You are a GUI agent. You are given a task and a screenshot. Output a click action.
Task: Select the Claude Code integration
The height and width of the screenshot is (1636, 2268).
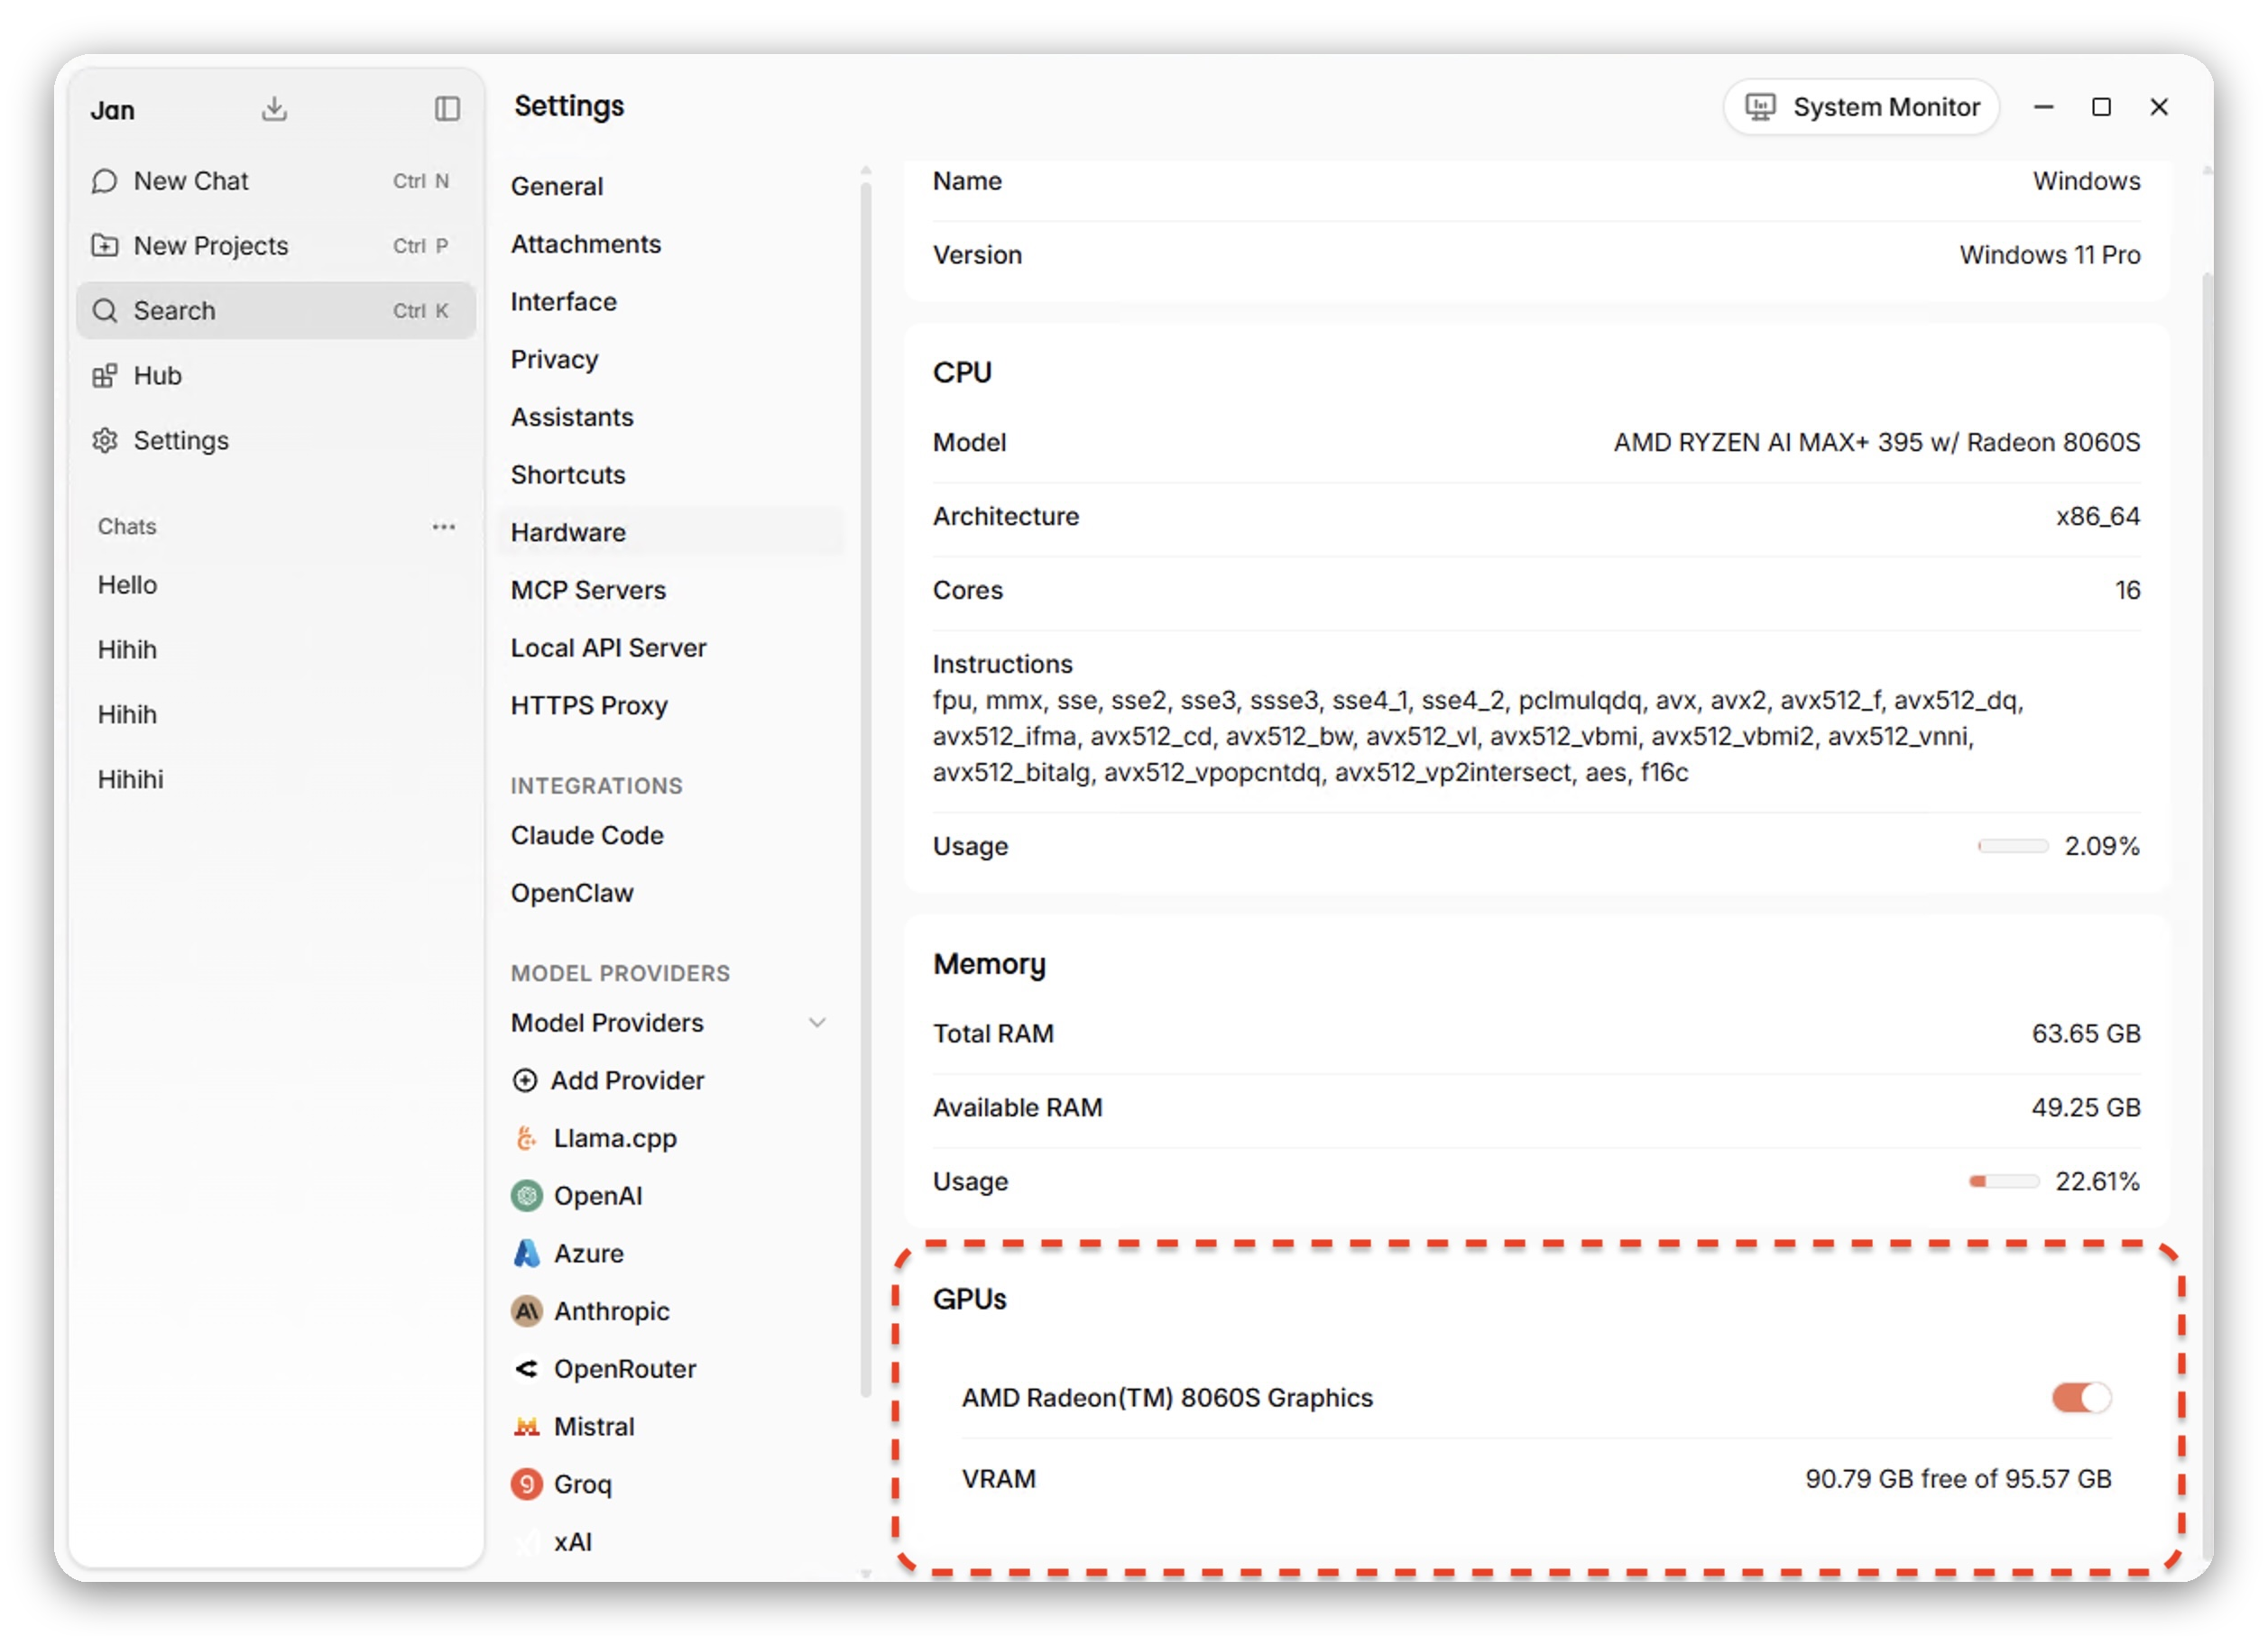click(587, 835)
